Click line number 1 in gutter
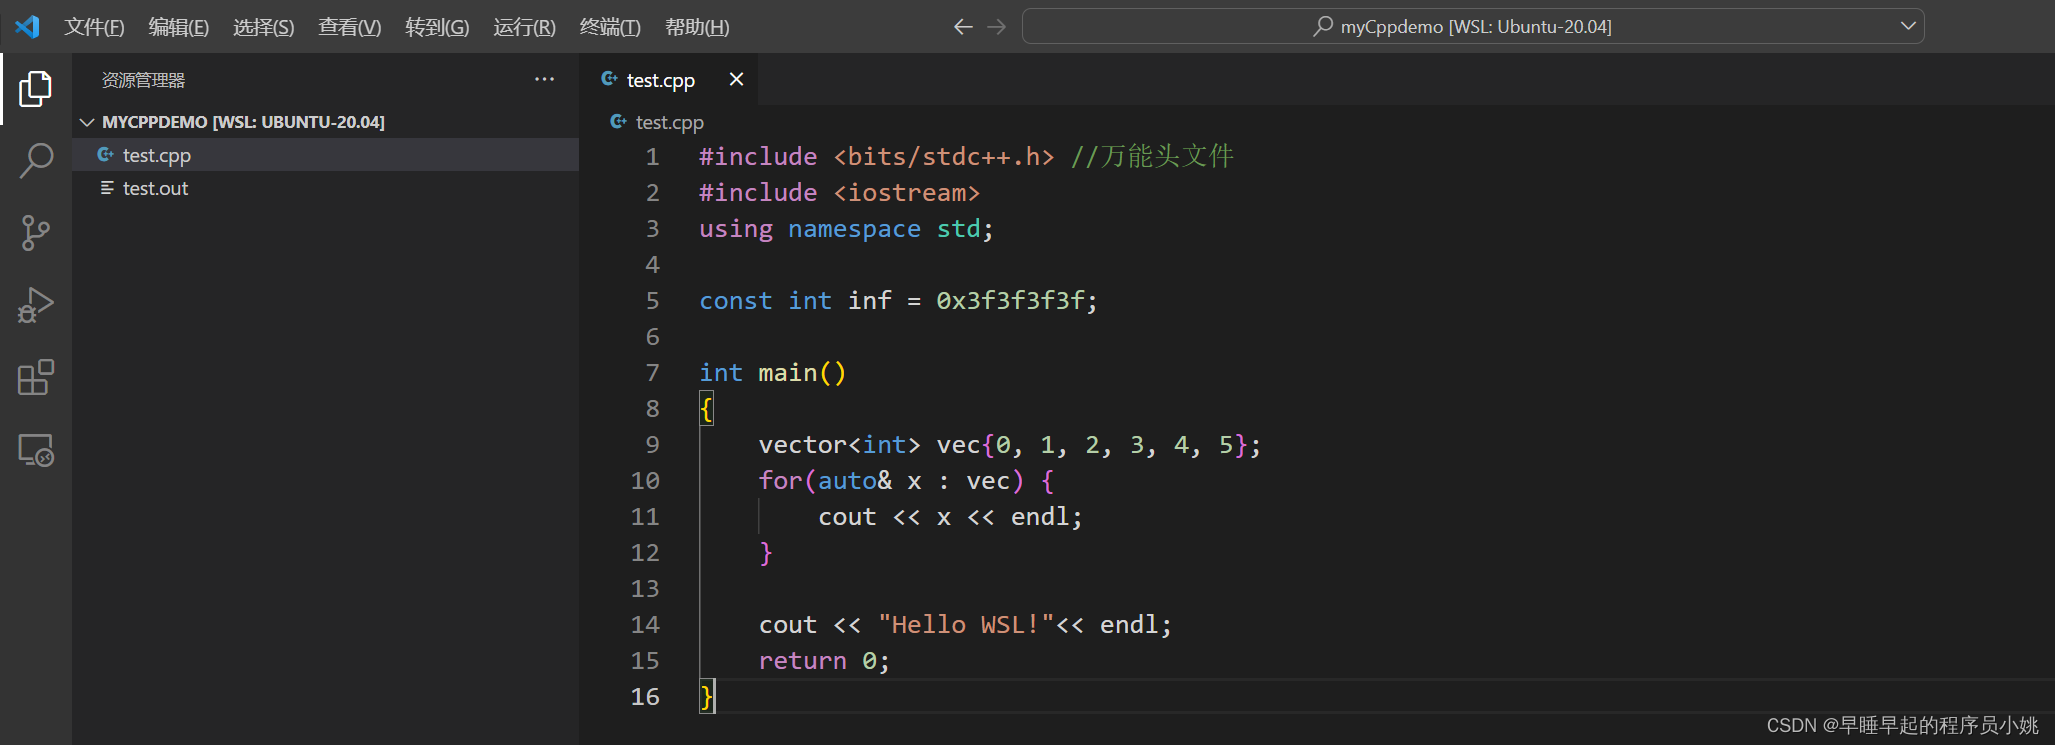 pyautogui.click(x=652, y=157)
